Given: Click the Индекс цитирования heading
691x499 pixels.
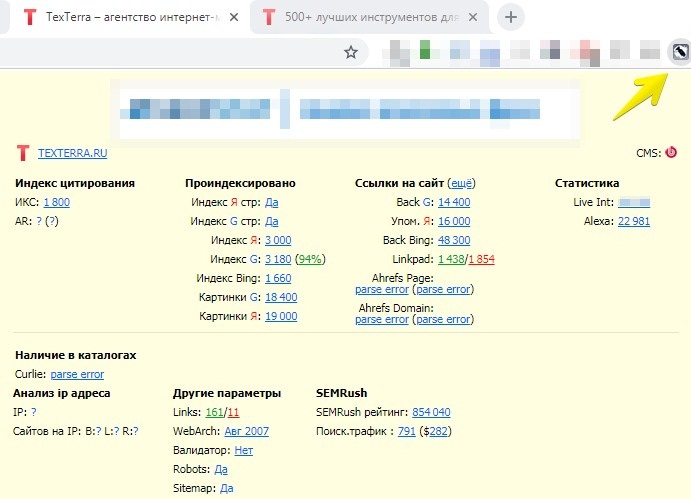Looking at the screenshot, I should [x=75, y=183].
